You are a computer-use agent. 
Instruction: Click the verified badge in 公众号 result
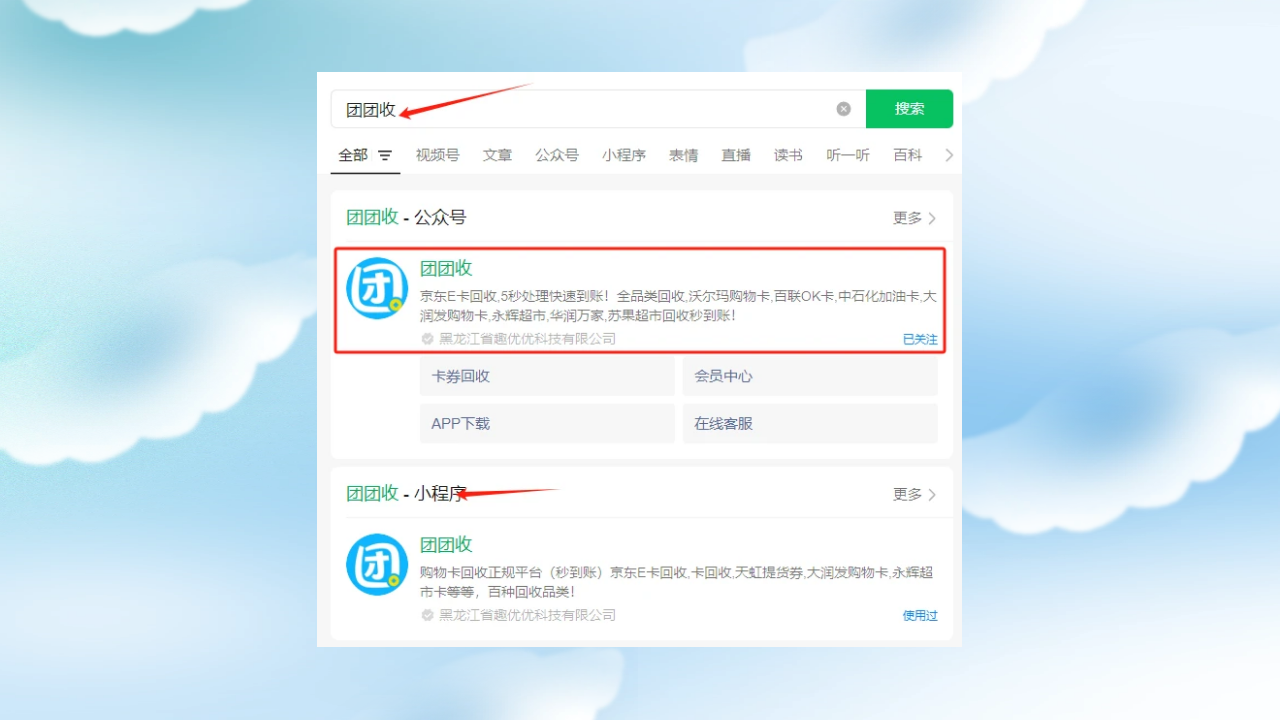[427, 339]
